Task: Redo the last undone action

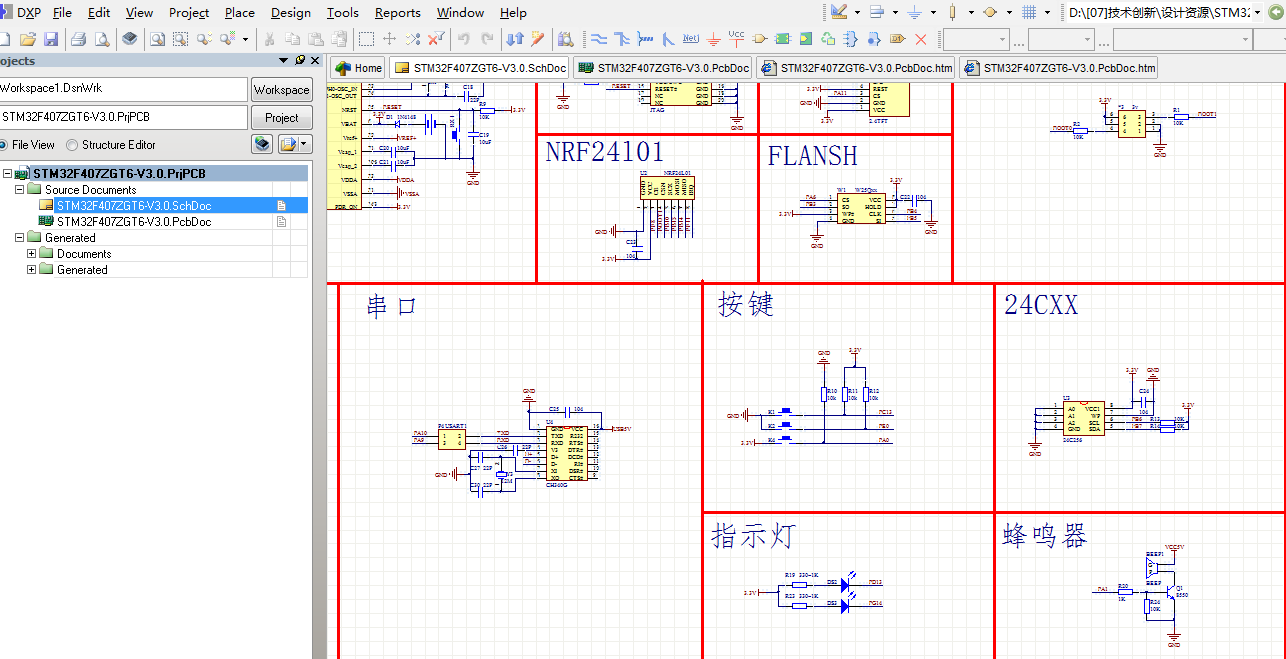Action: [487, 39]
